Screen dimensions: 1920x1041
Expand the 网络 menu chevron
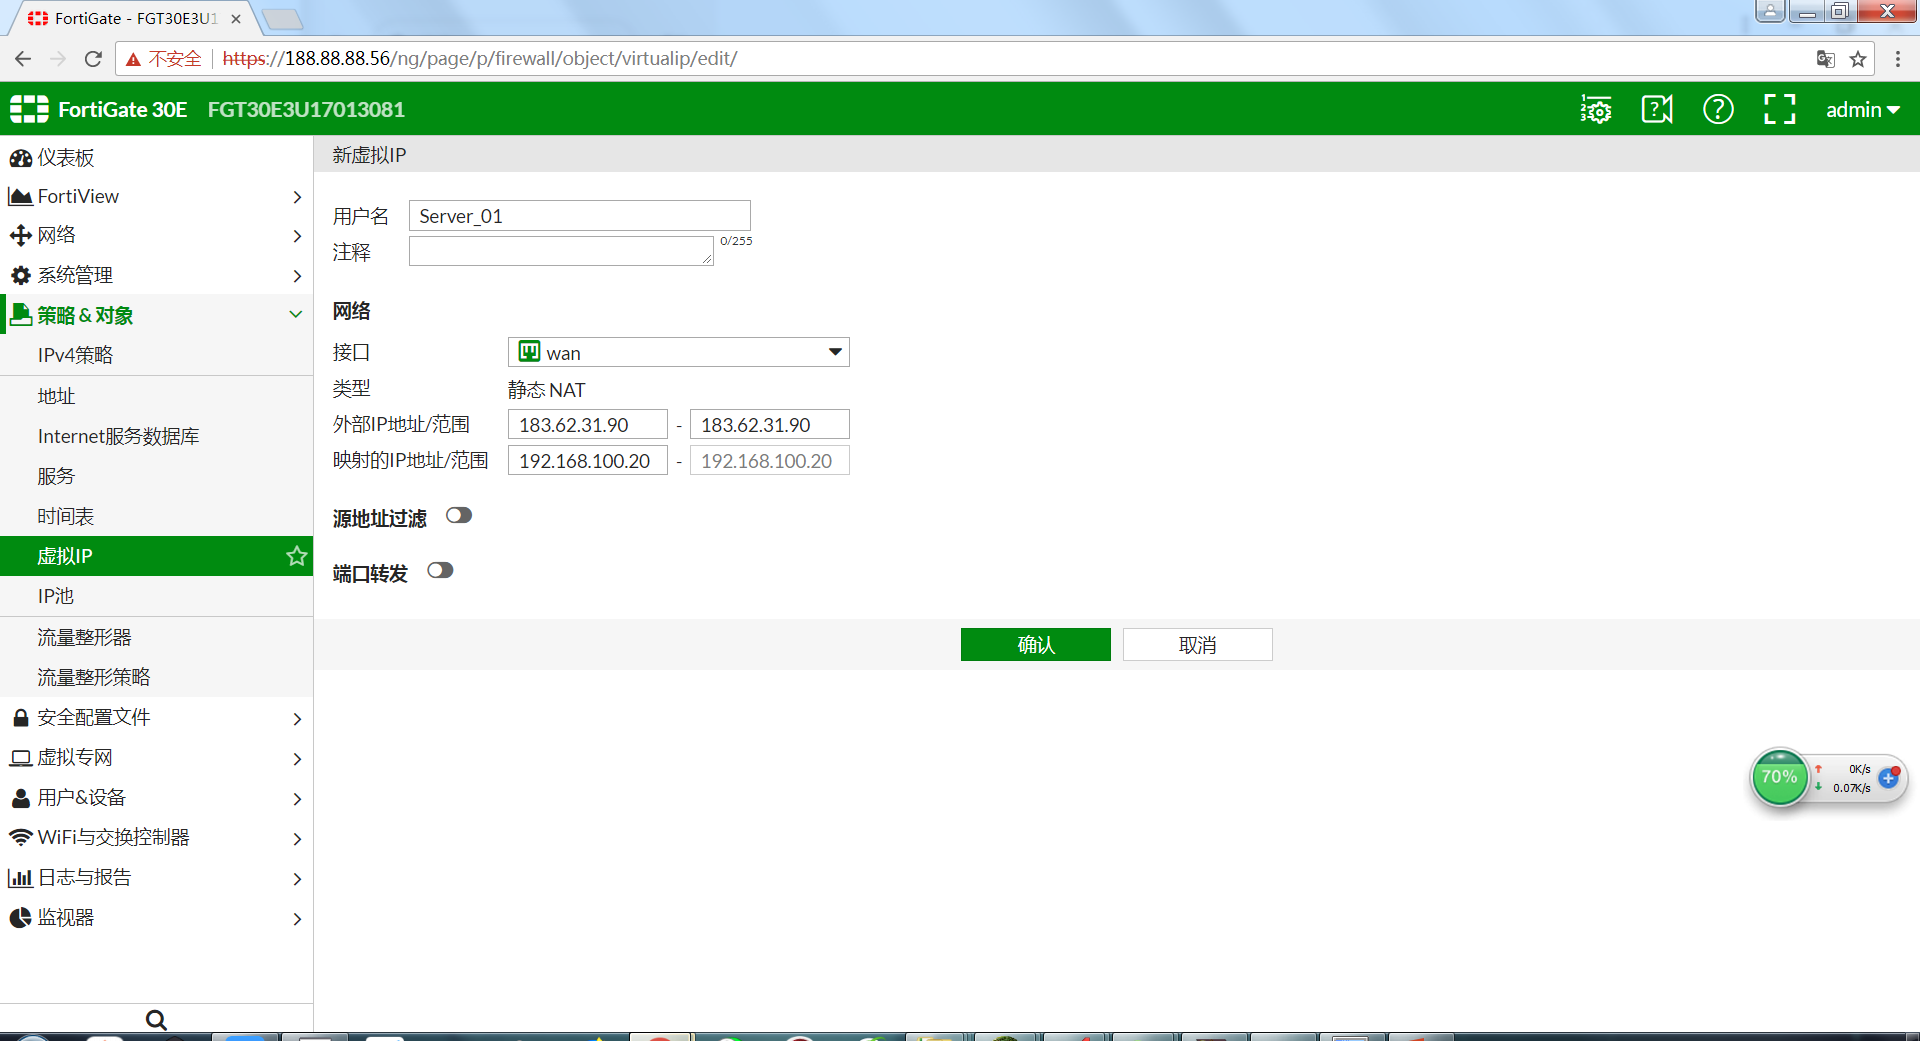[297, 236]
